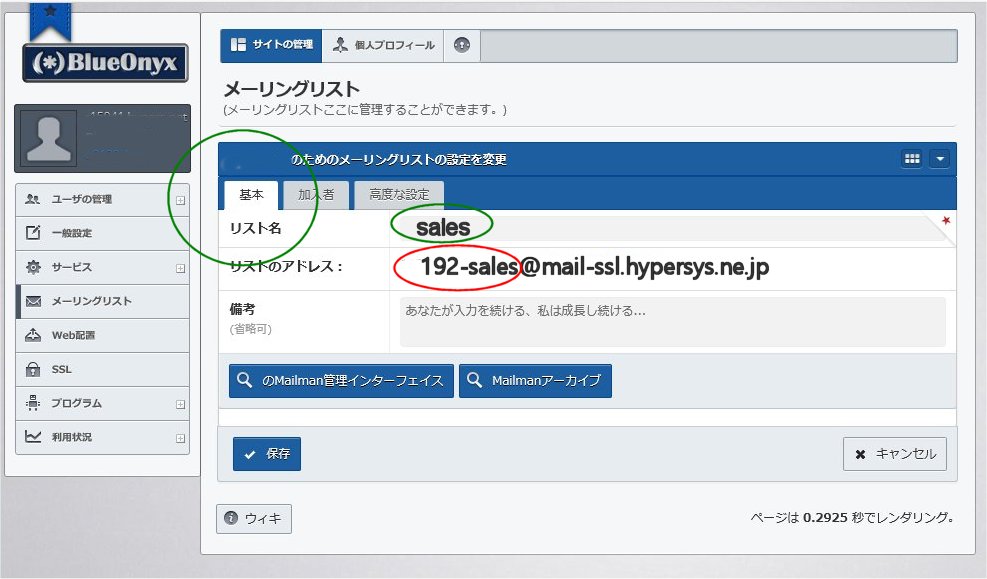The width and height of the screenshot is (987, 579).
Task: Click the 保存 button
Action: point(267,453)
